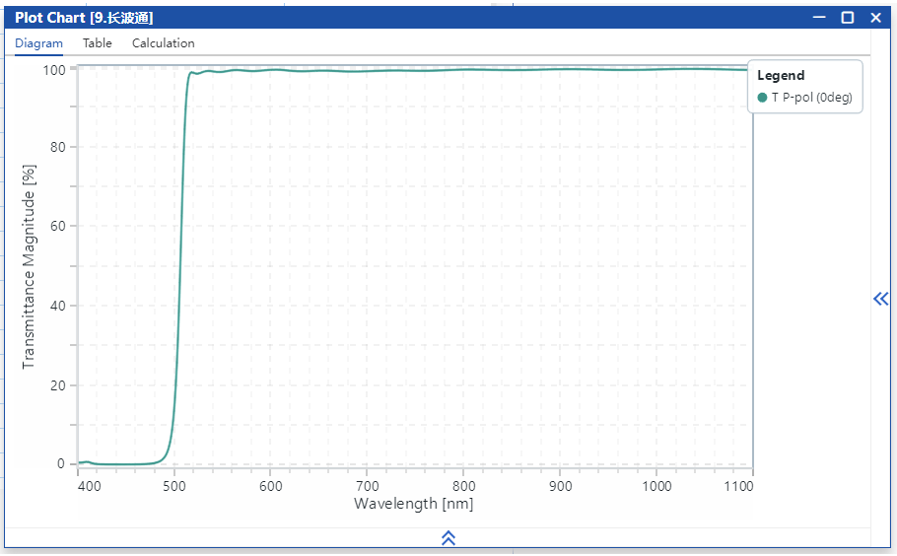
Task: Toggle the T P-pol (0deg) legend entry
Action: click(811, 97)
